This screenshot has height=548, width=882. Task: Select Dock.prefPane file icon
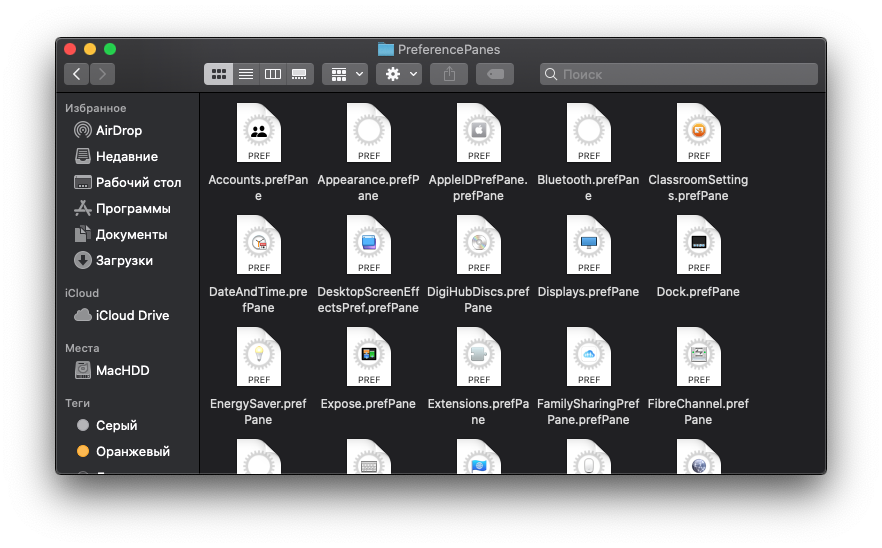[x=698, y=245]
